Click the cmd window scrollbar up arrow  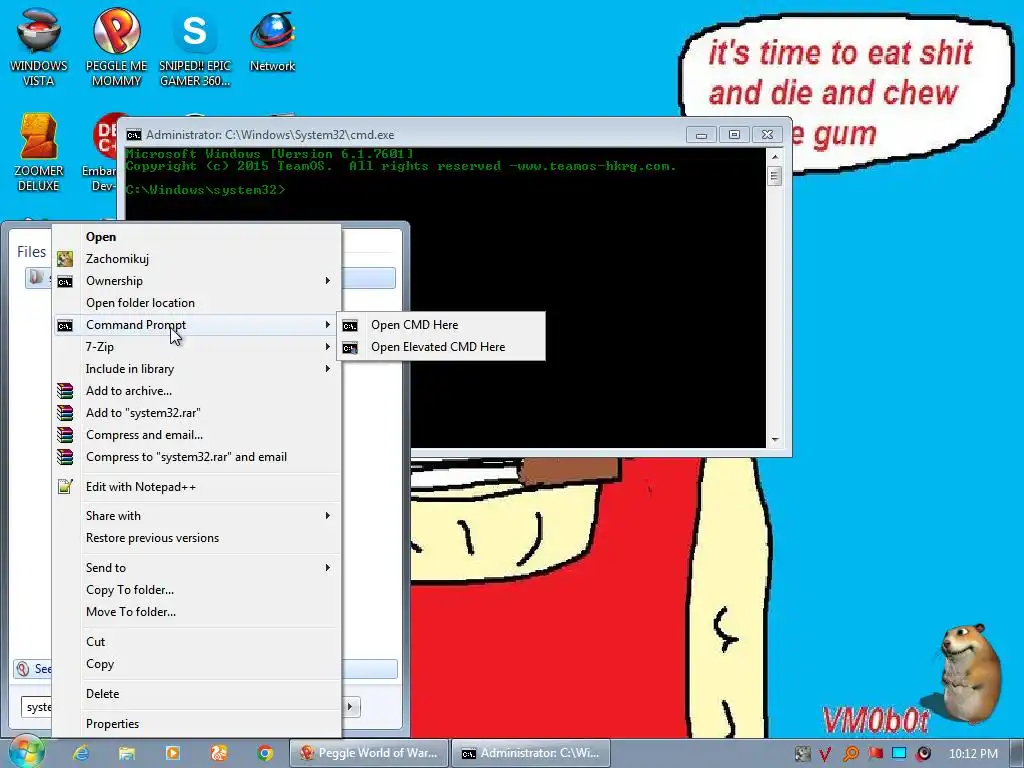click(775, 157)
